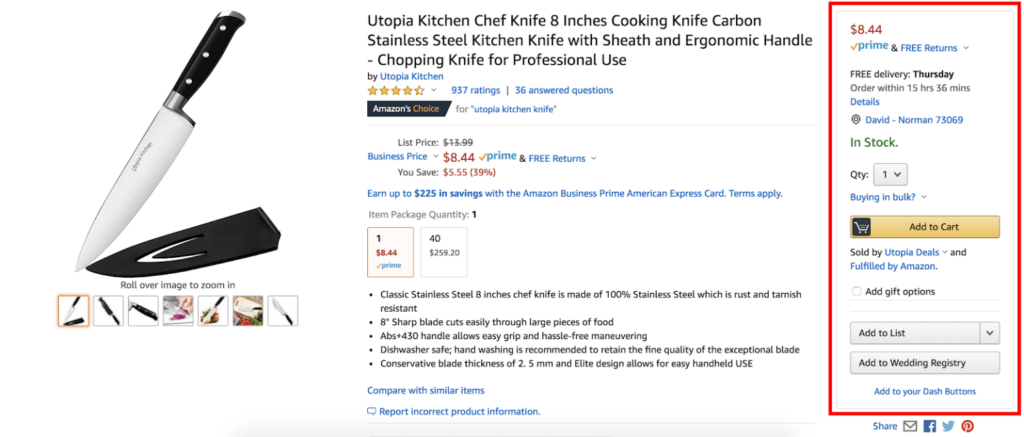Screen dimensions: 1024x437
Task: Share product on Facebook icon
Action: point(930,427)
